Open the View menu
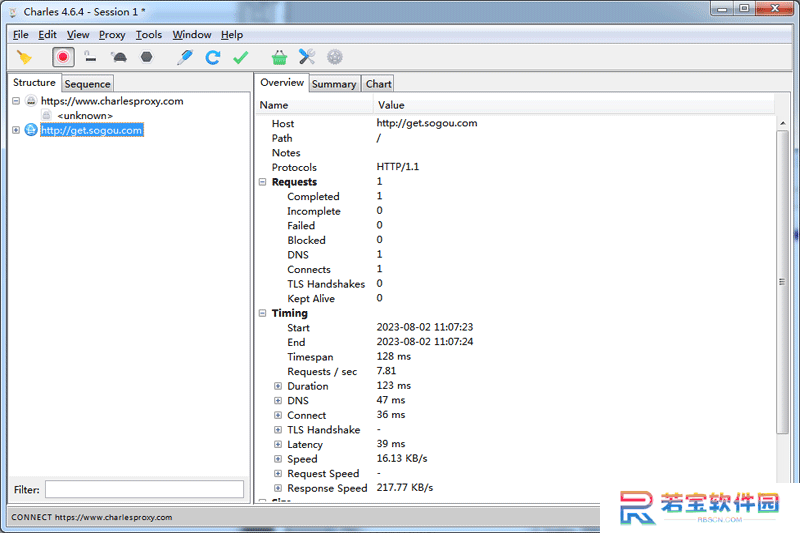This screenshot has width=800, height=533. point(78,35)
